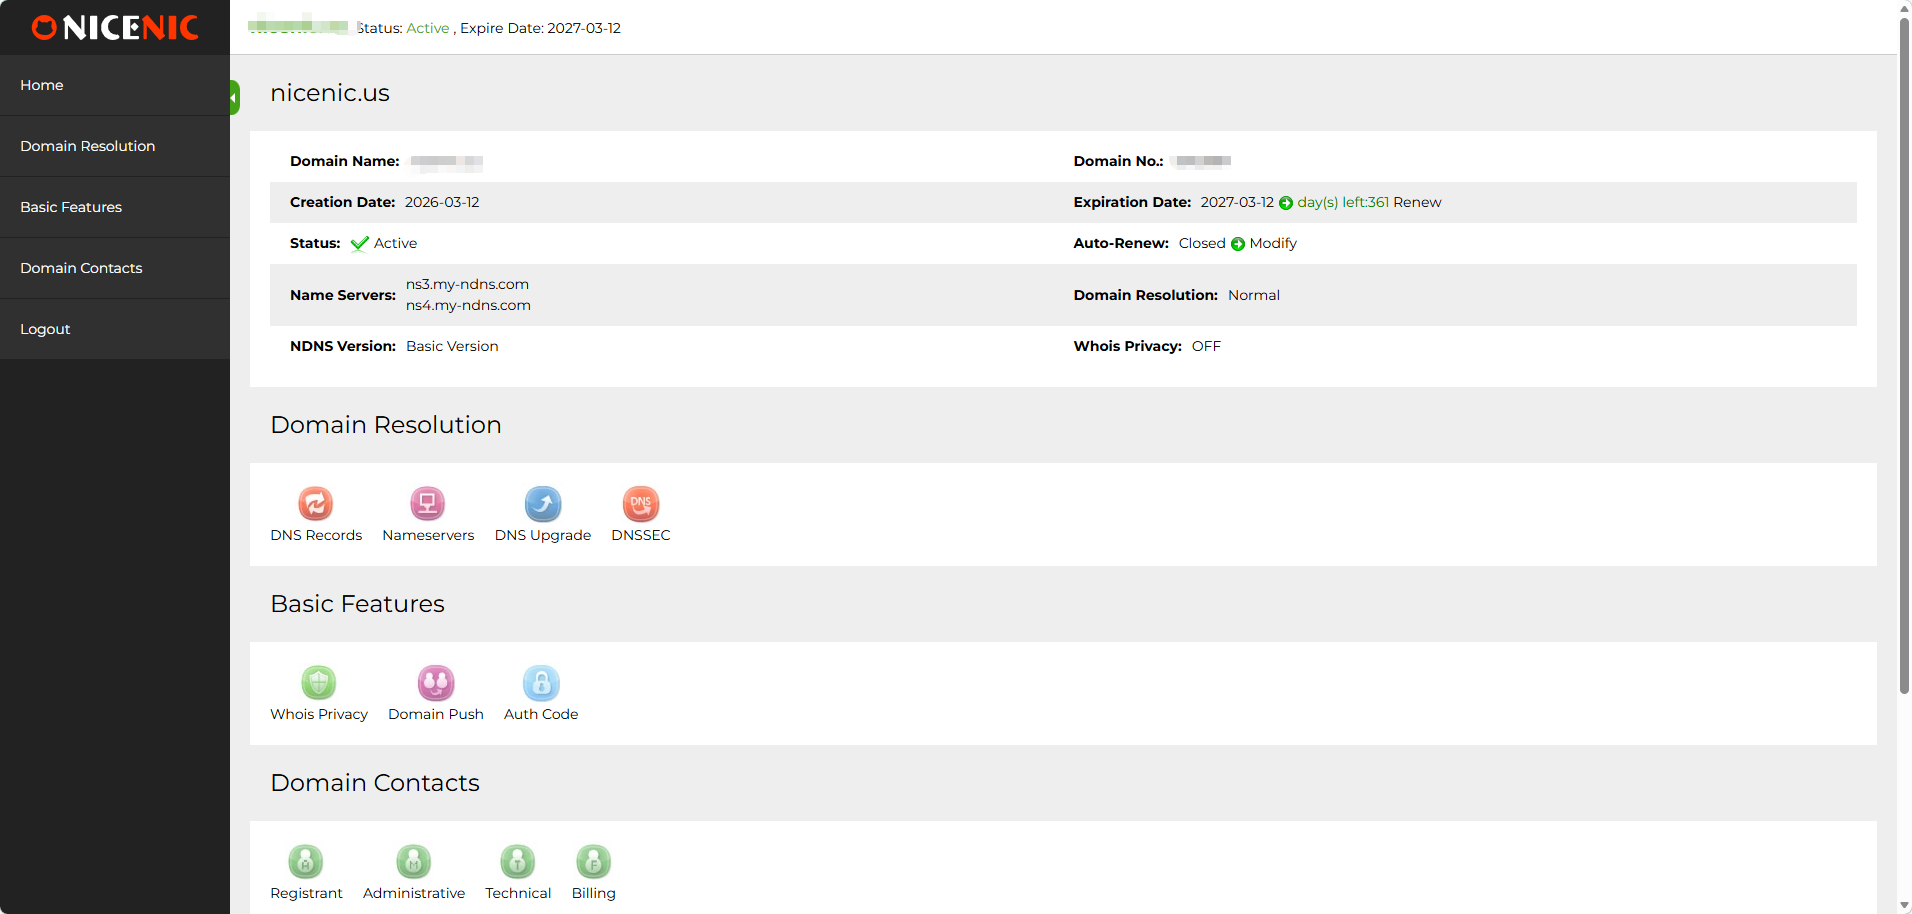
Task: Open the DNSSEC settings icon
Action: pyautogui.click(x=640, y=504)
